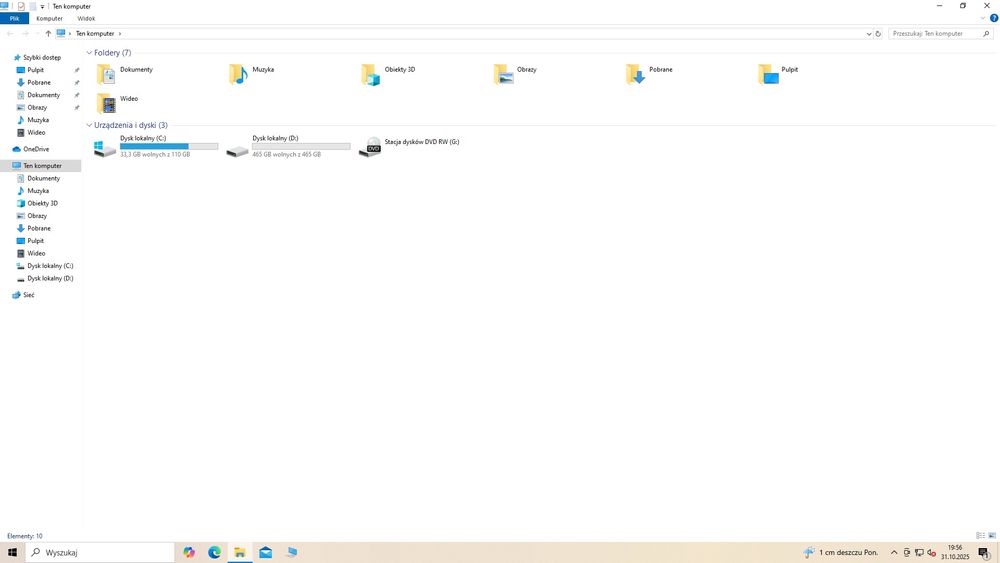Select the Pobrane folder in the Foldery group
The width and height of the screenshot is (1000, 563).
pos(649,73)
